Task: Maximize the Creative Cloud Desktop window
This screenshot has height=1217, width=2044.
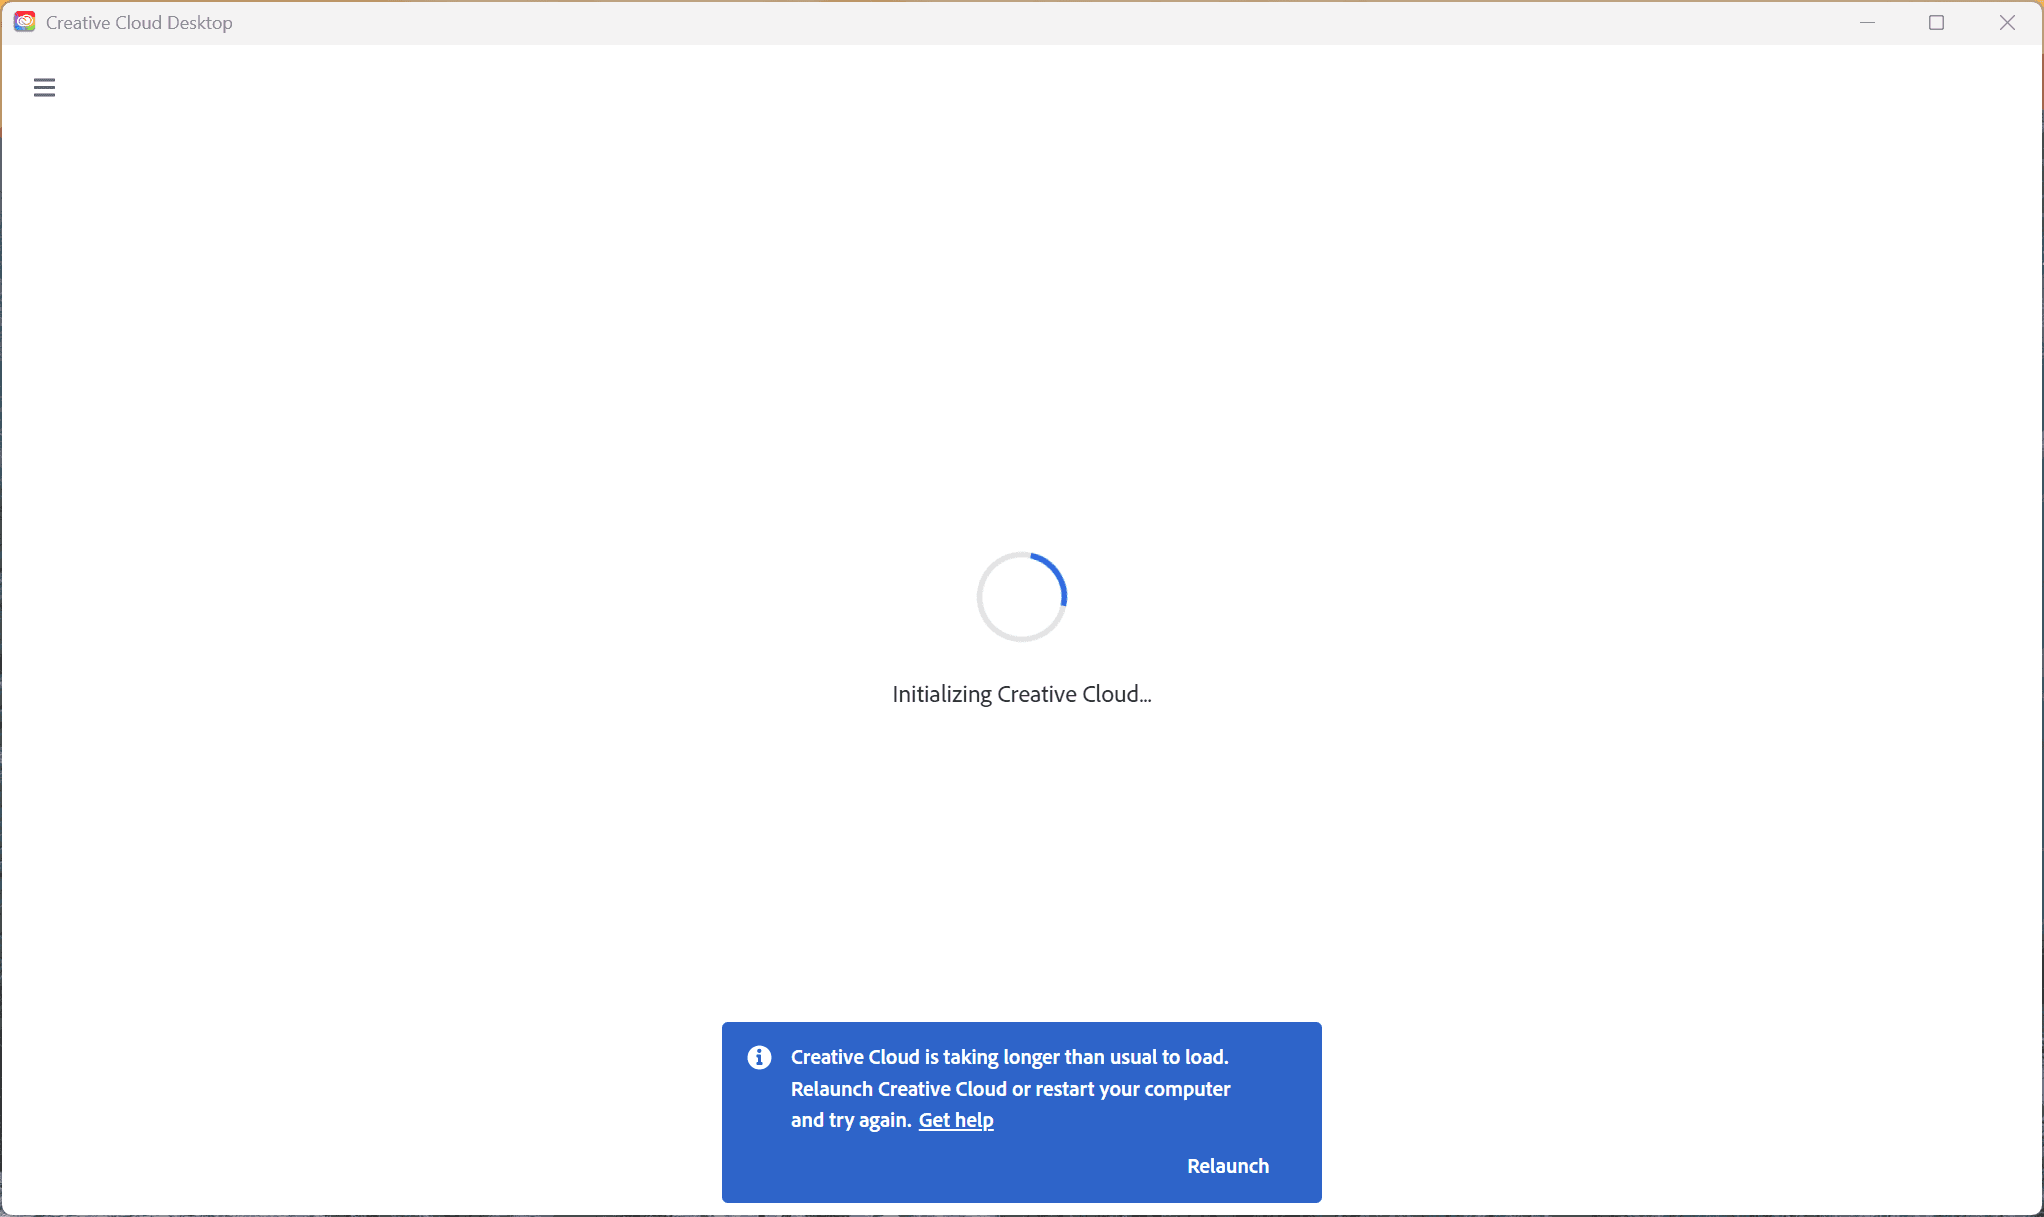Action: [x=1936, y=22]
